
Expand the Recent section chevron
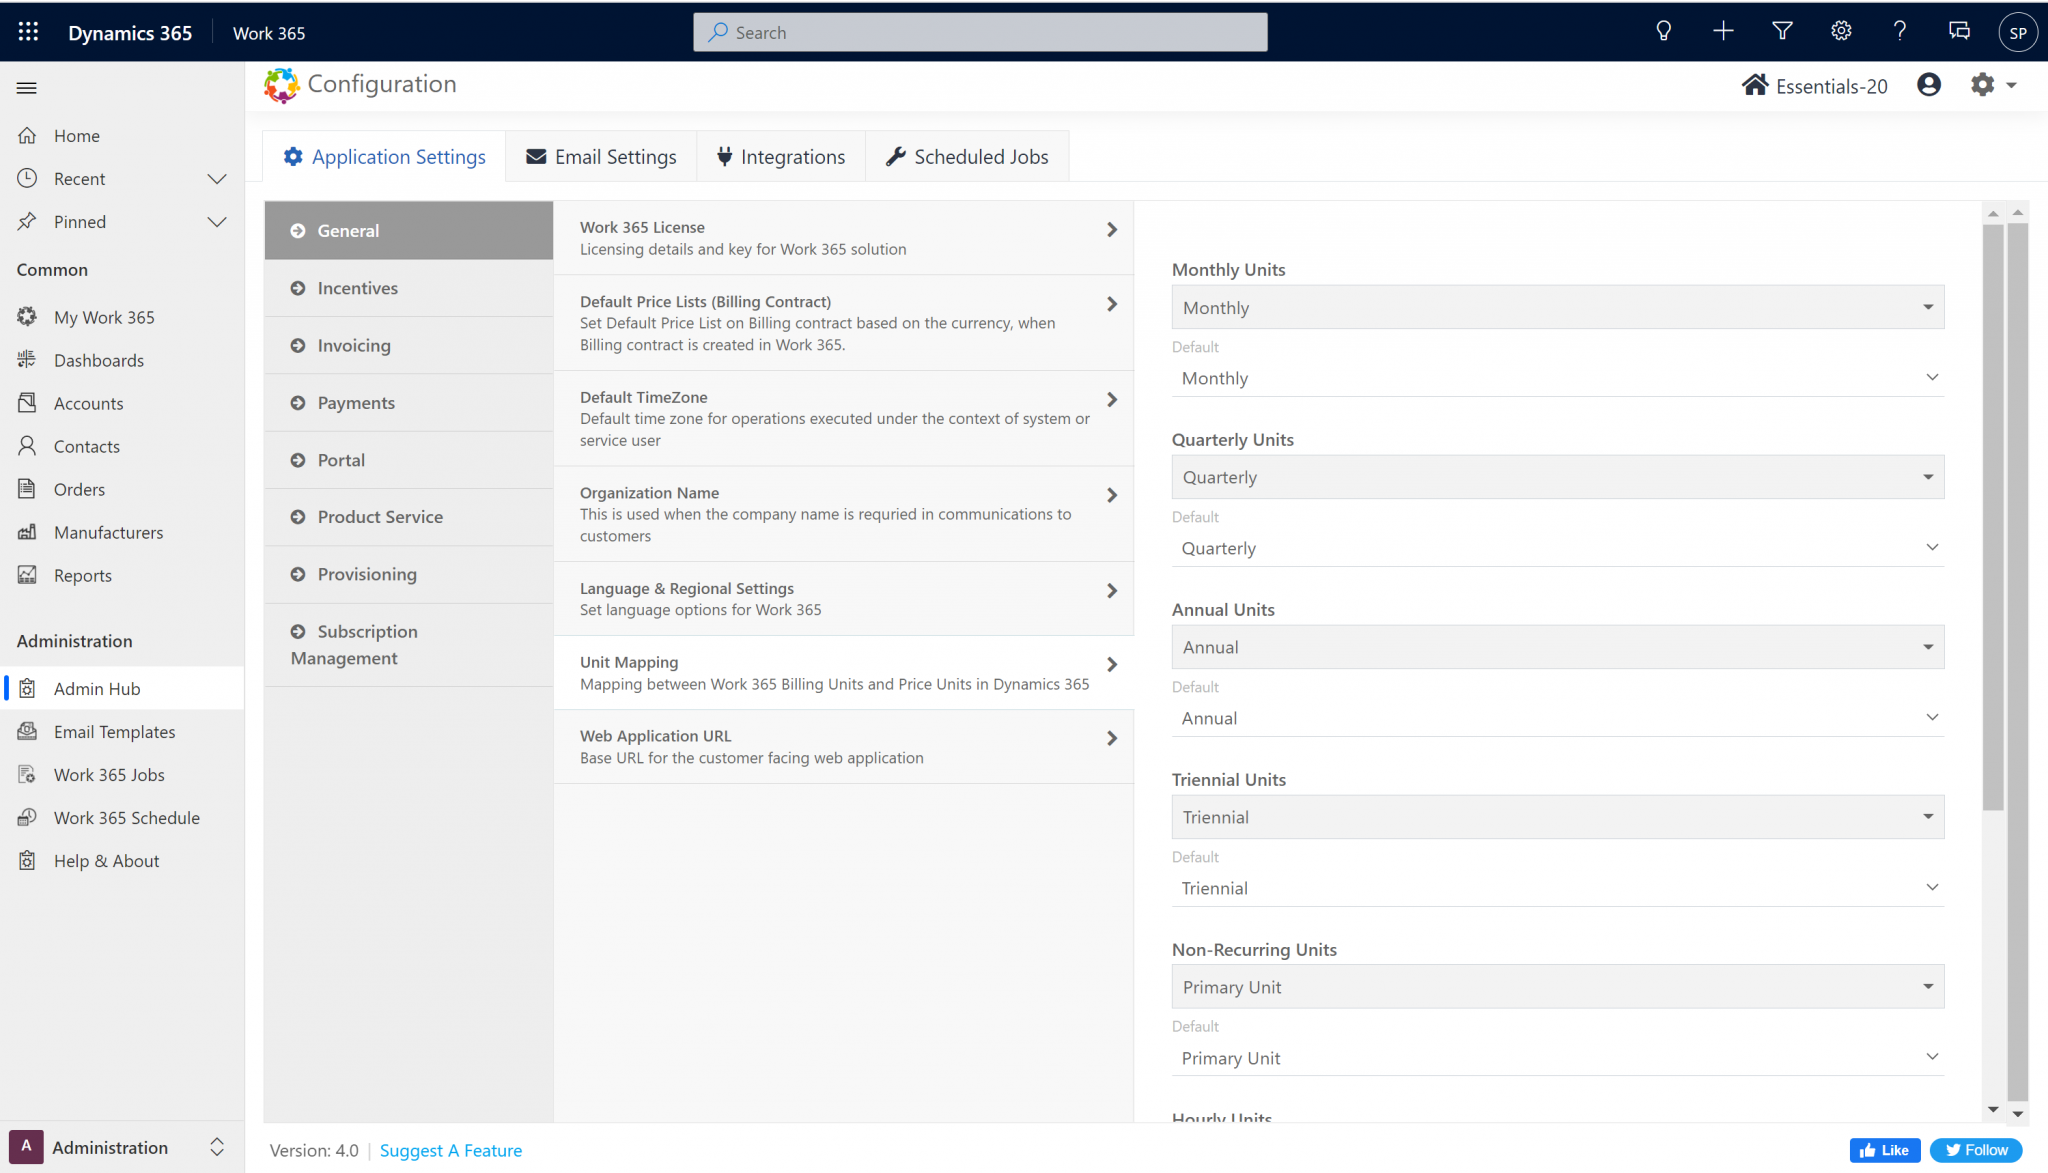pos(217,179)
